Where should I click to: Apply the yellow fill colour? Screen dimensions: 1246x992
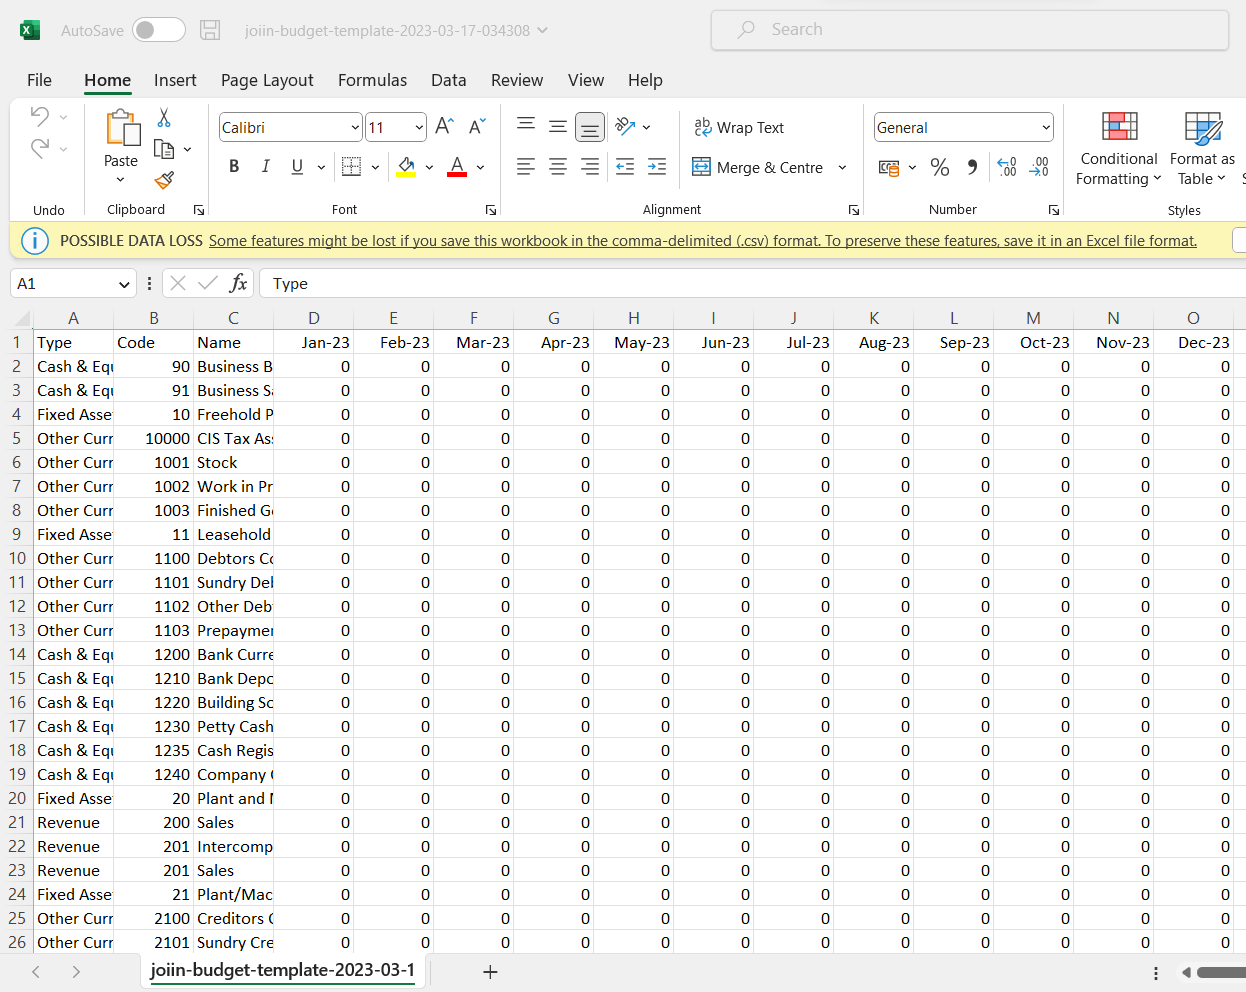click(406, 166)
